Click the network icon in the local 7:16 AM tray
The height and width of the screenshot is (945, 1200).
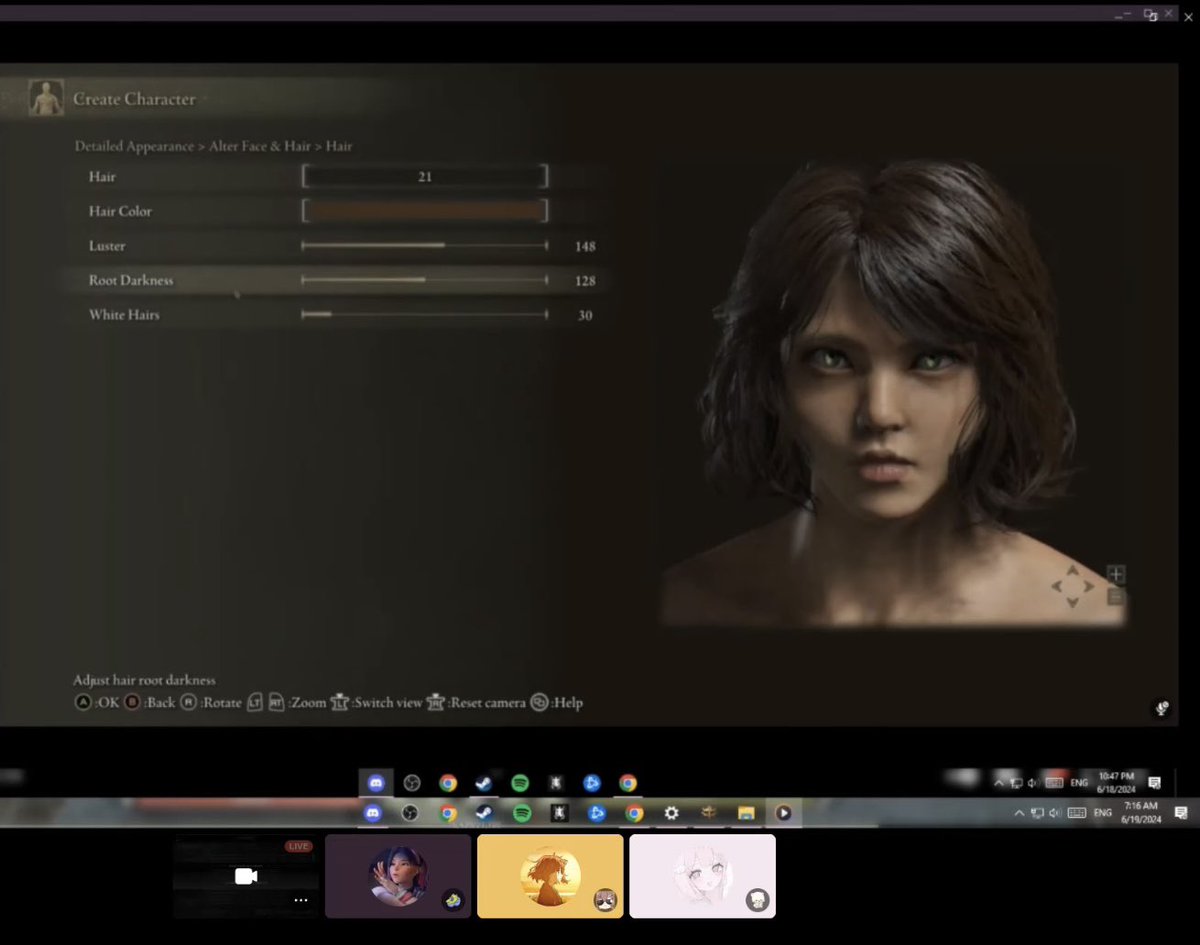1037,813
